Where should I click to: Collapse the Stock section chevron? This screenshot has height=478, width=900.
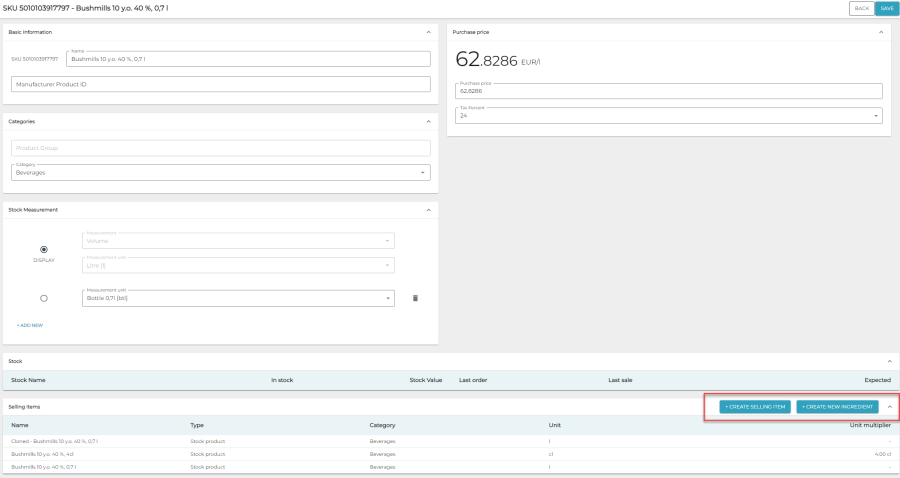pyautogui.click(x=889, y=361)
